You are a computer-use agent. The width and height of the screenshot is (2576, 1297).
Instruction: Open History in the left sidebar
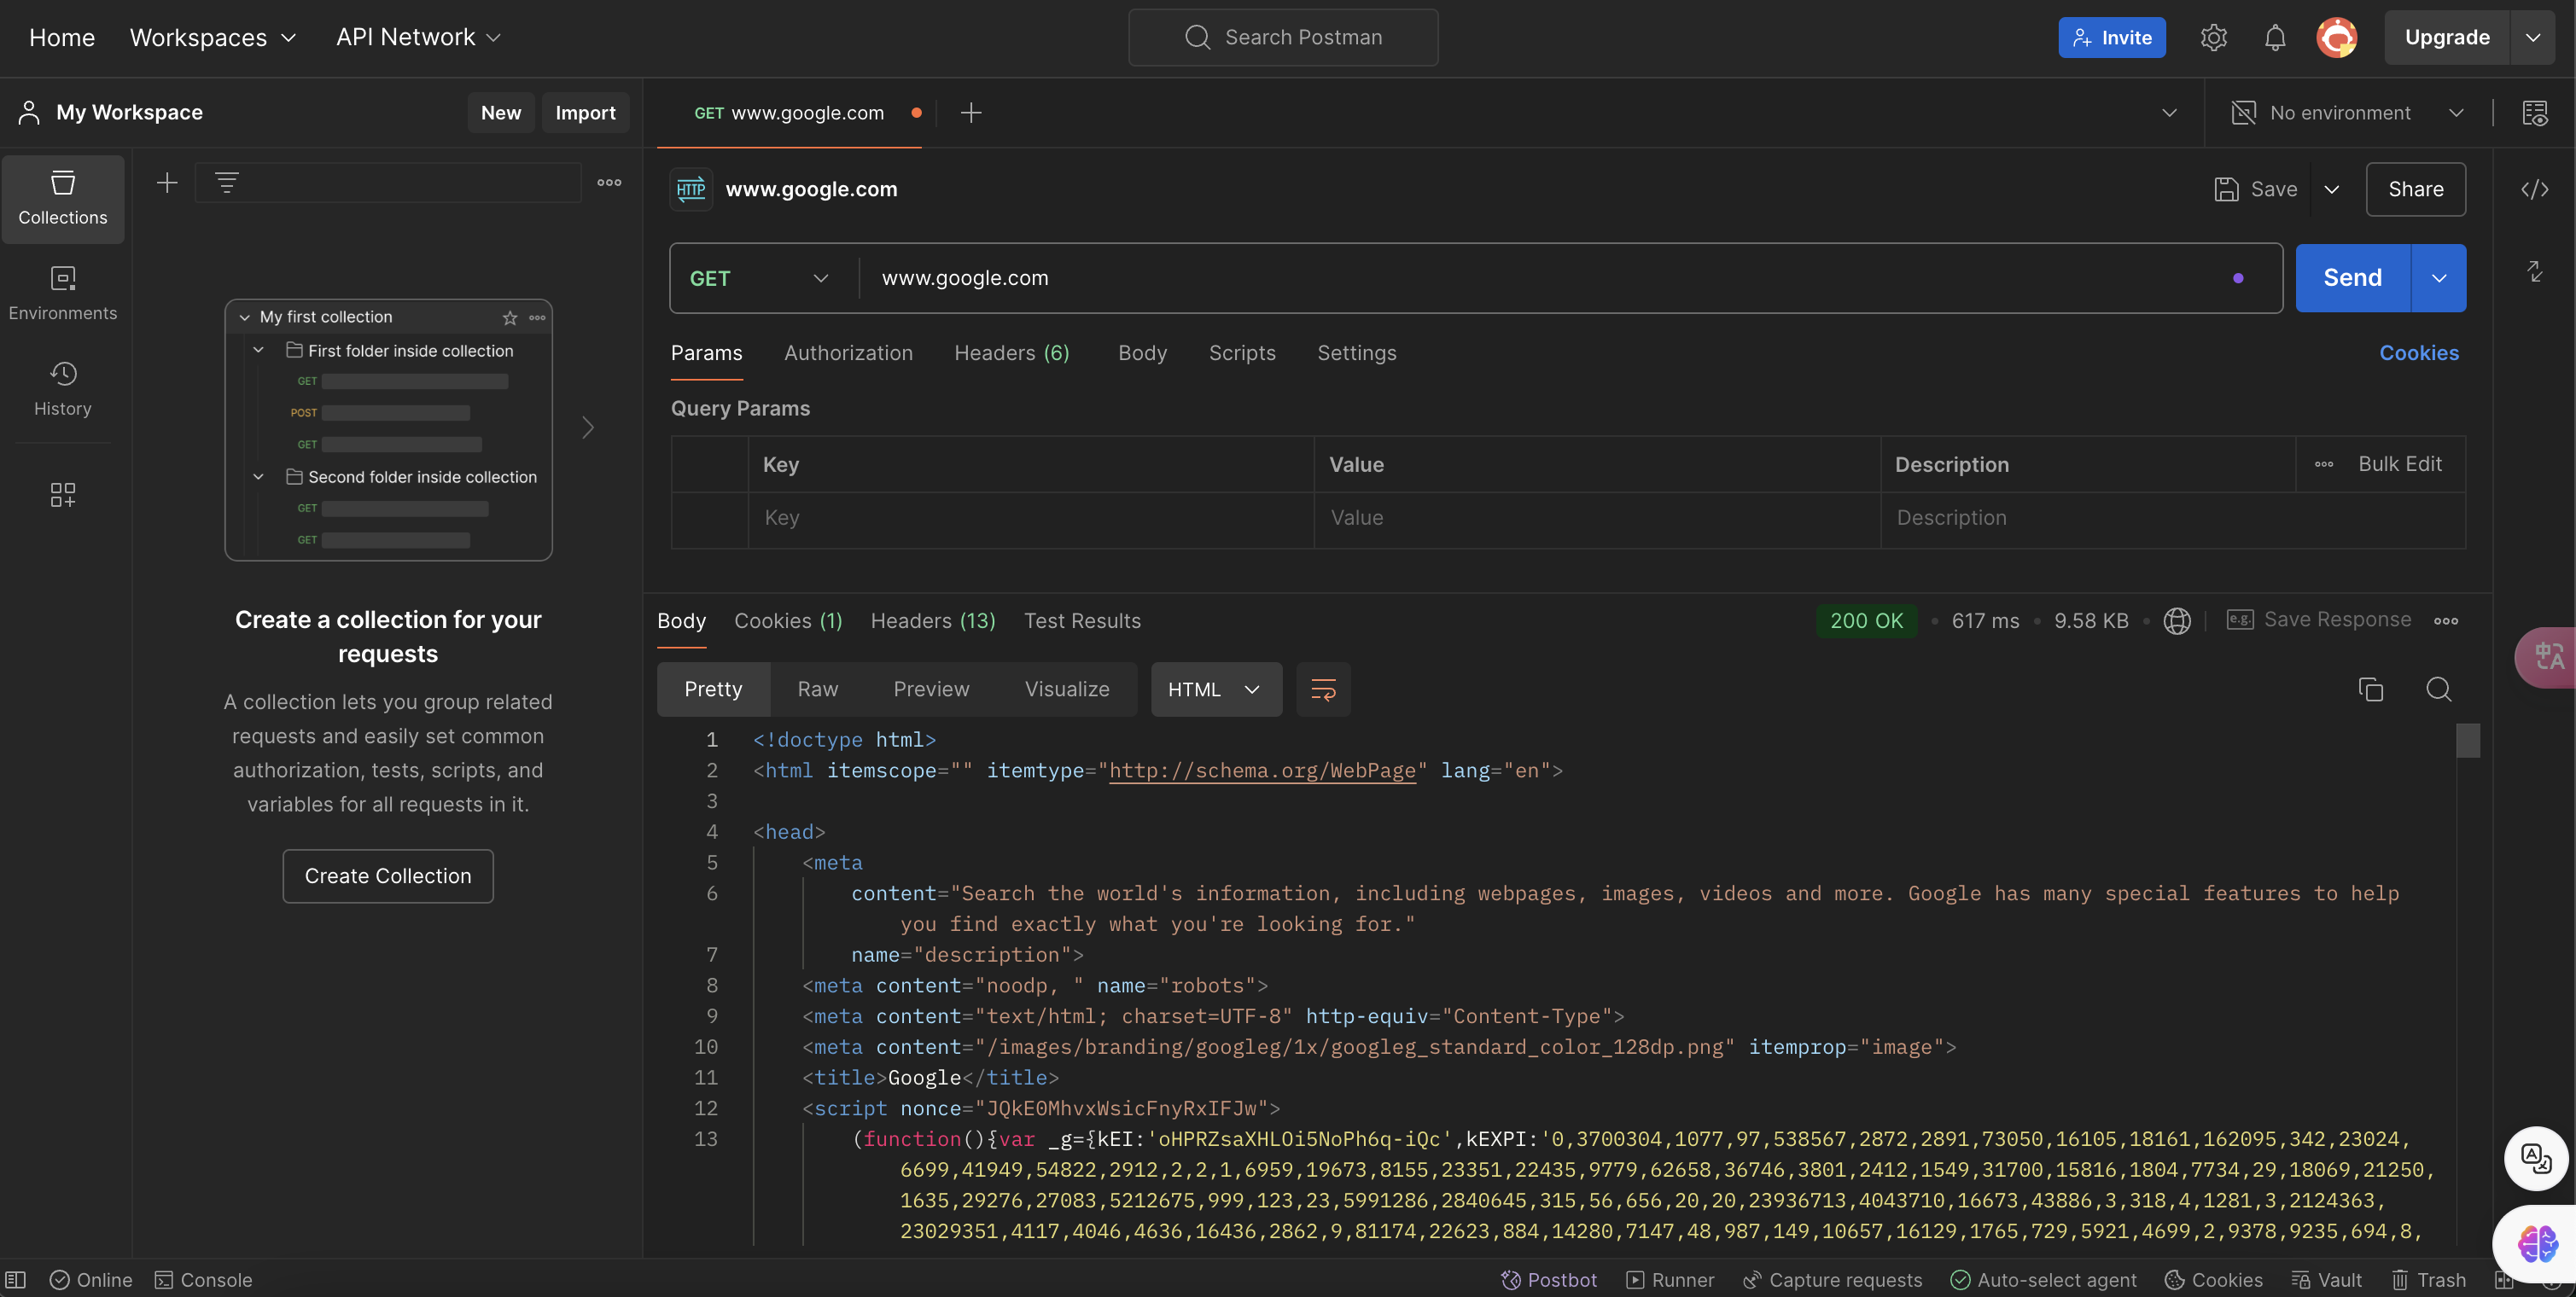(62, 388)
